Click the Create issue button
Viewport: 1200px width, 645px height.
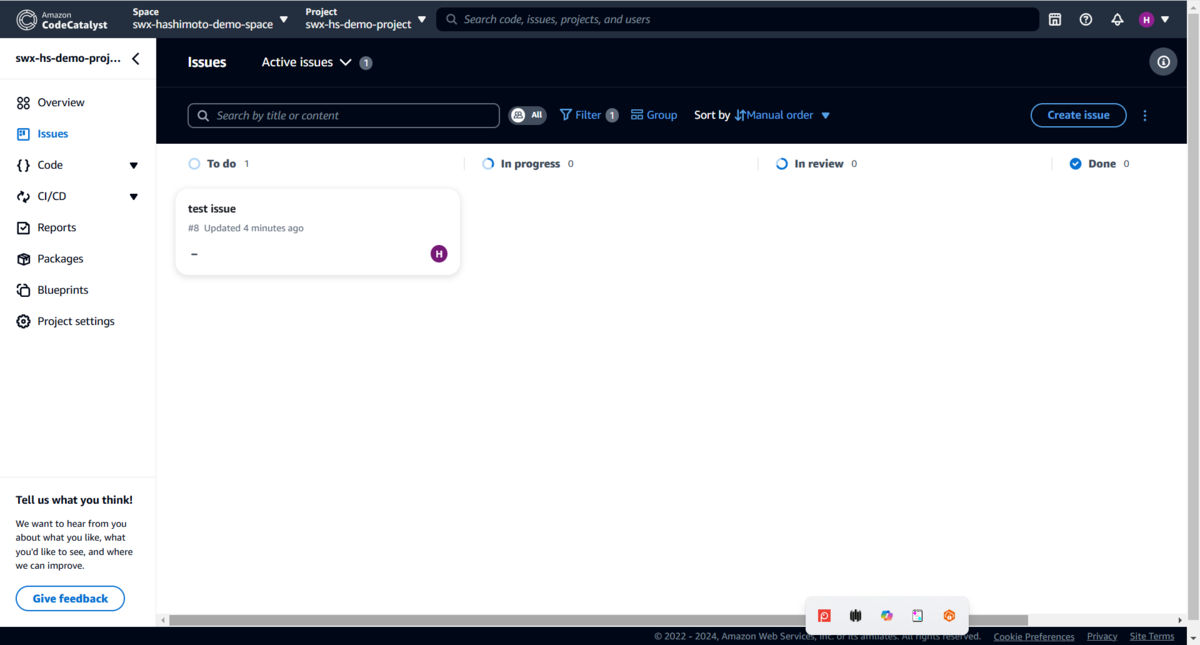[x=1078, y=115]
